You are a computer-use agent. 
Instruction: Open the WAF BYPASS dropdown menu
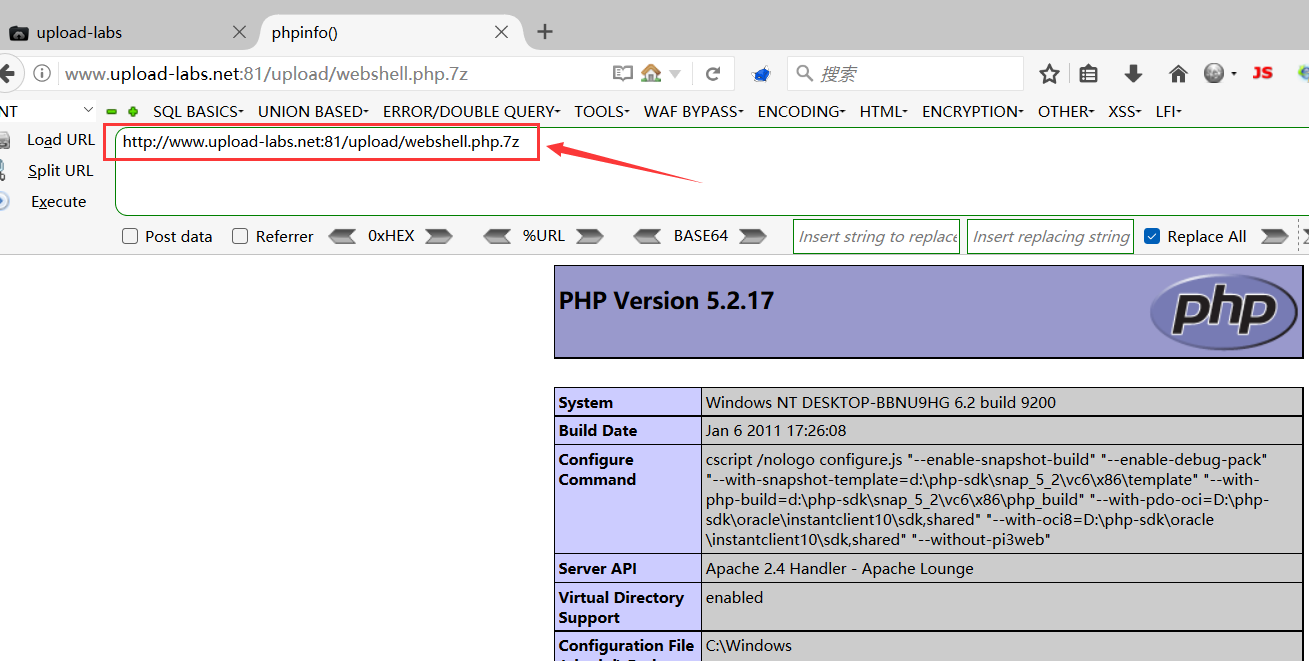pos(693,111)
